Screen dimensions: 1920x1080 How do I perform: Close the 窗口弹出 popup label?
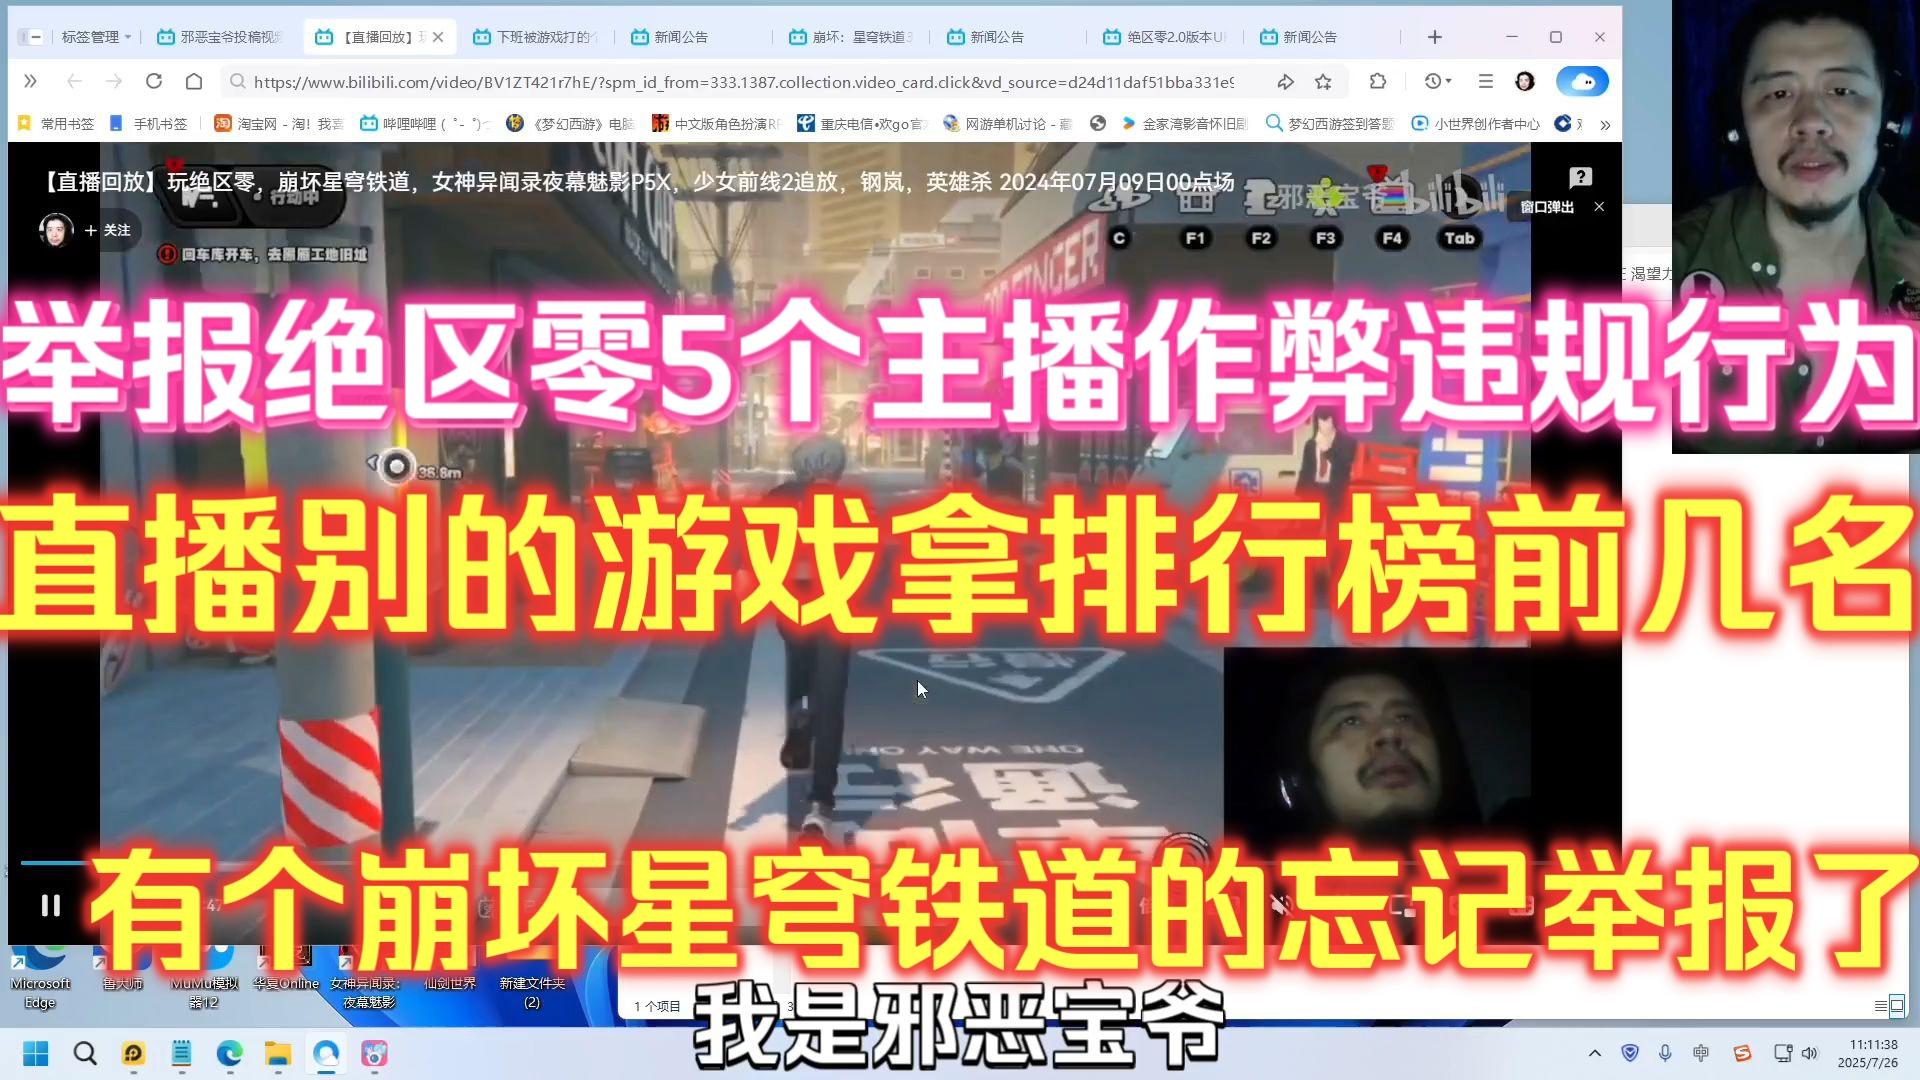click(x=1599, y=207)
